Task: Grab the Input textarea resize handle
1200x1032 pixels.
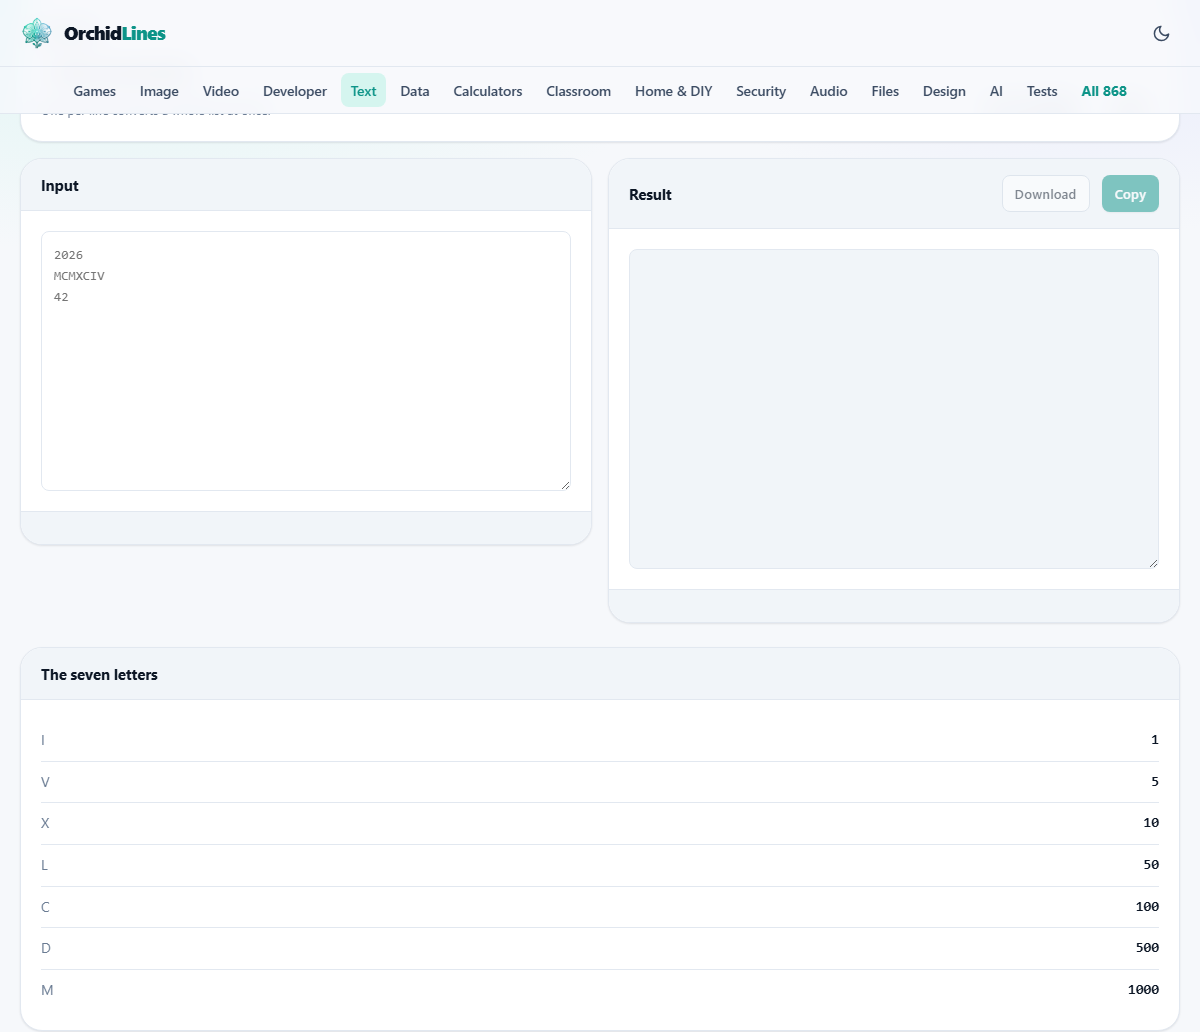Action: (565, 485)
